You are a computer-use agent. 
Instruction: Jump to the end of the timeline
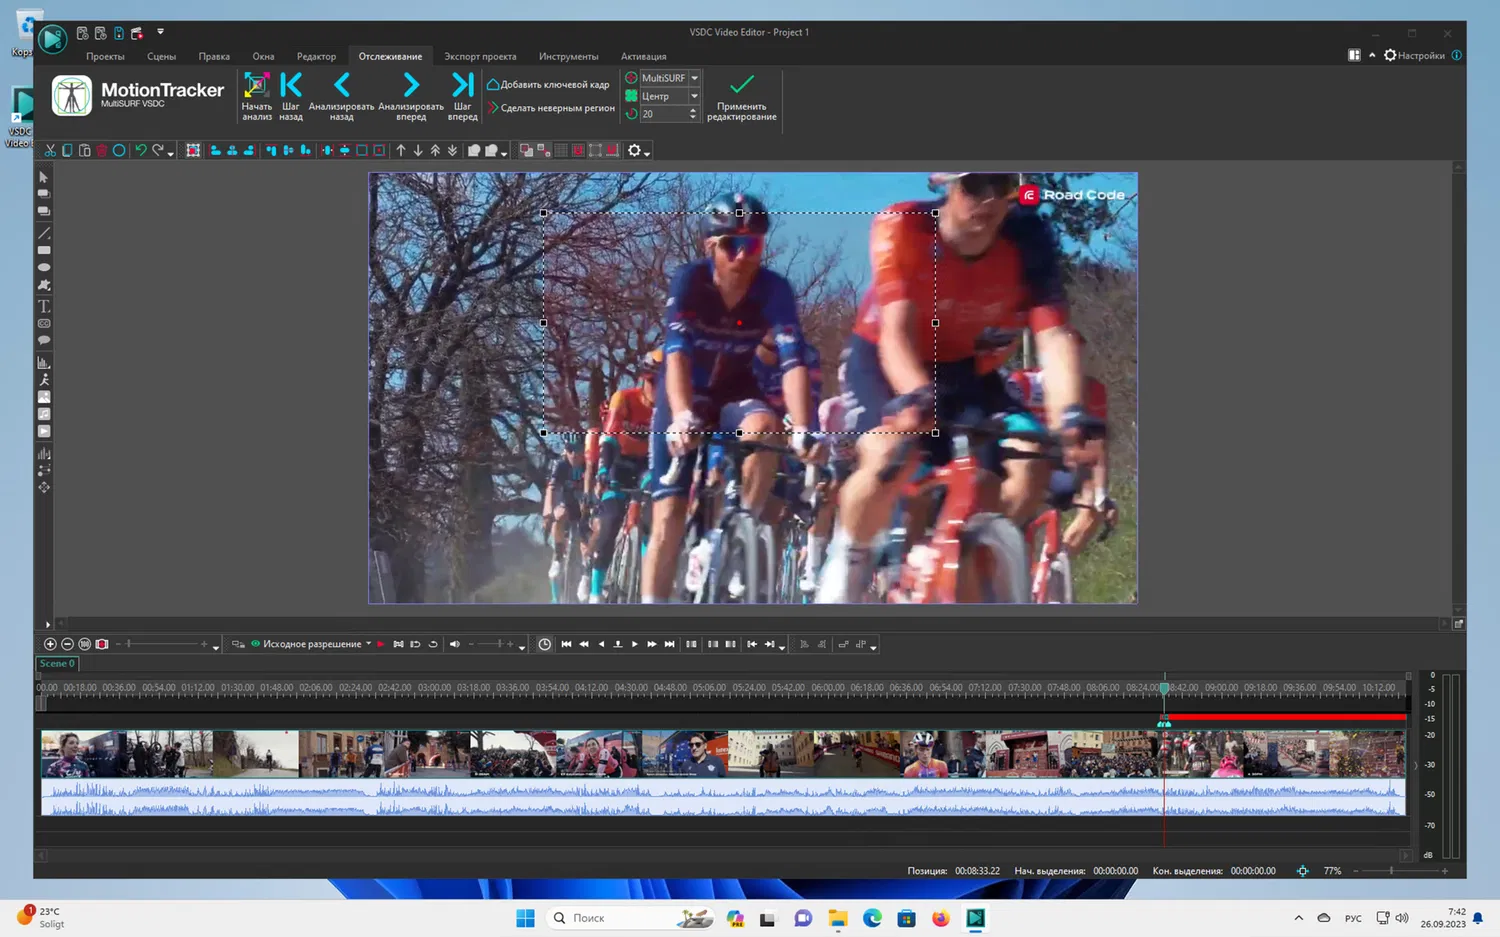(x=669, y=644)
